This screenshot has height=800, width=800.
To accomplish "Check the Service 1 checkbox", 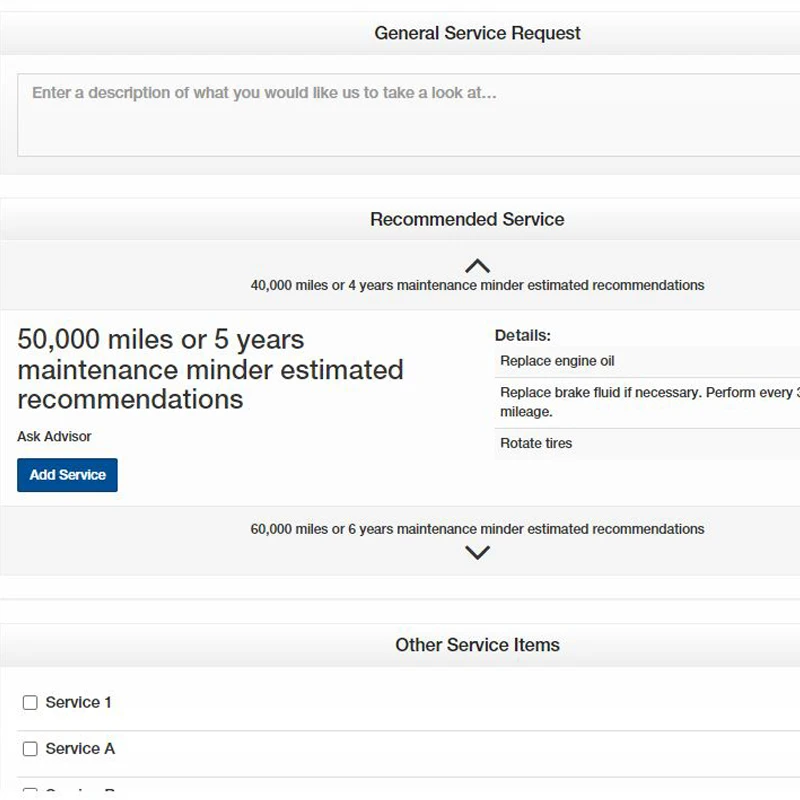I will pyautogui.click(x=30, y=703).
